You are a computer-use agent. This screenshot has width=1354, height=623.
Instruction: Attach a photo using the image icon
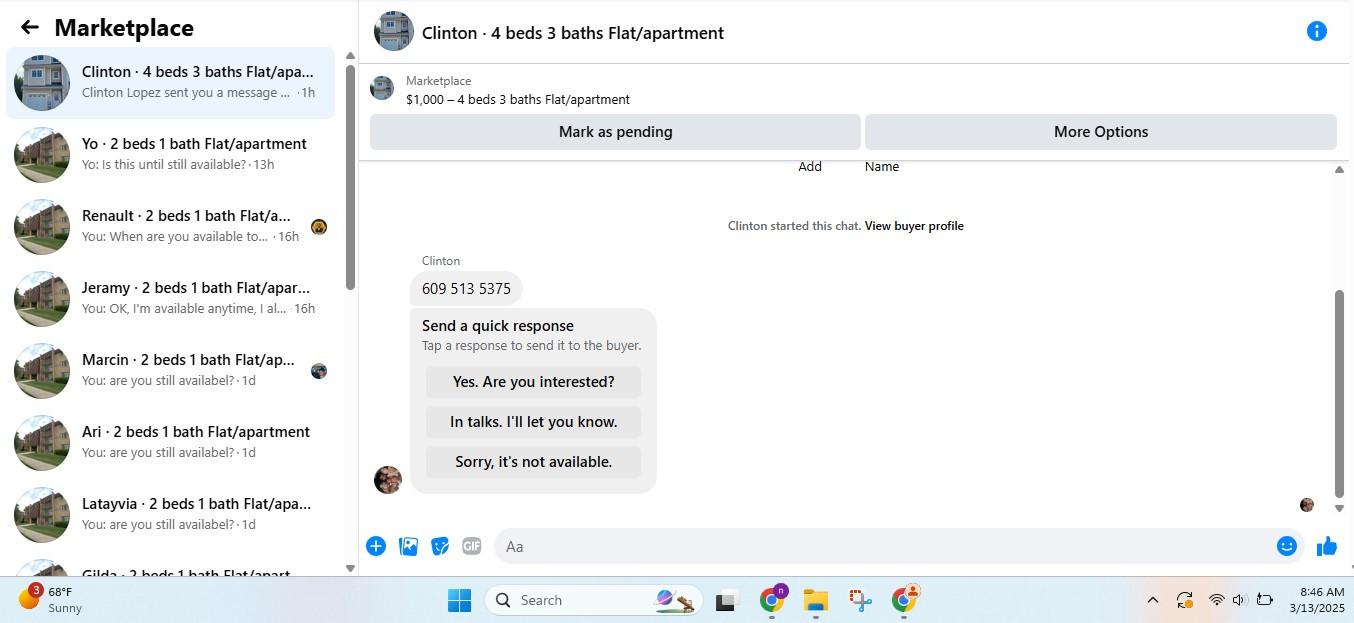pos(408,546)
